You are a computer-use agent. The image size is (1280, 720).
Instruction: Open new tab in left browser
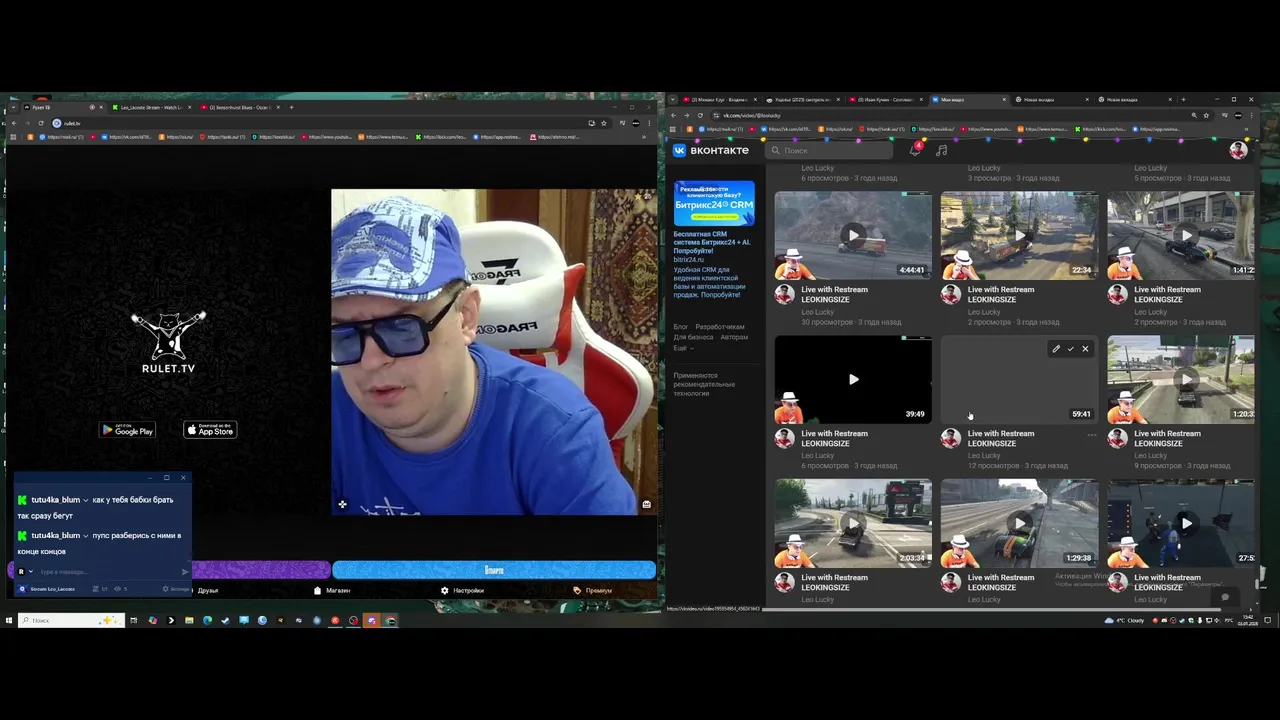291,107
